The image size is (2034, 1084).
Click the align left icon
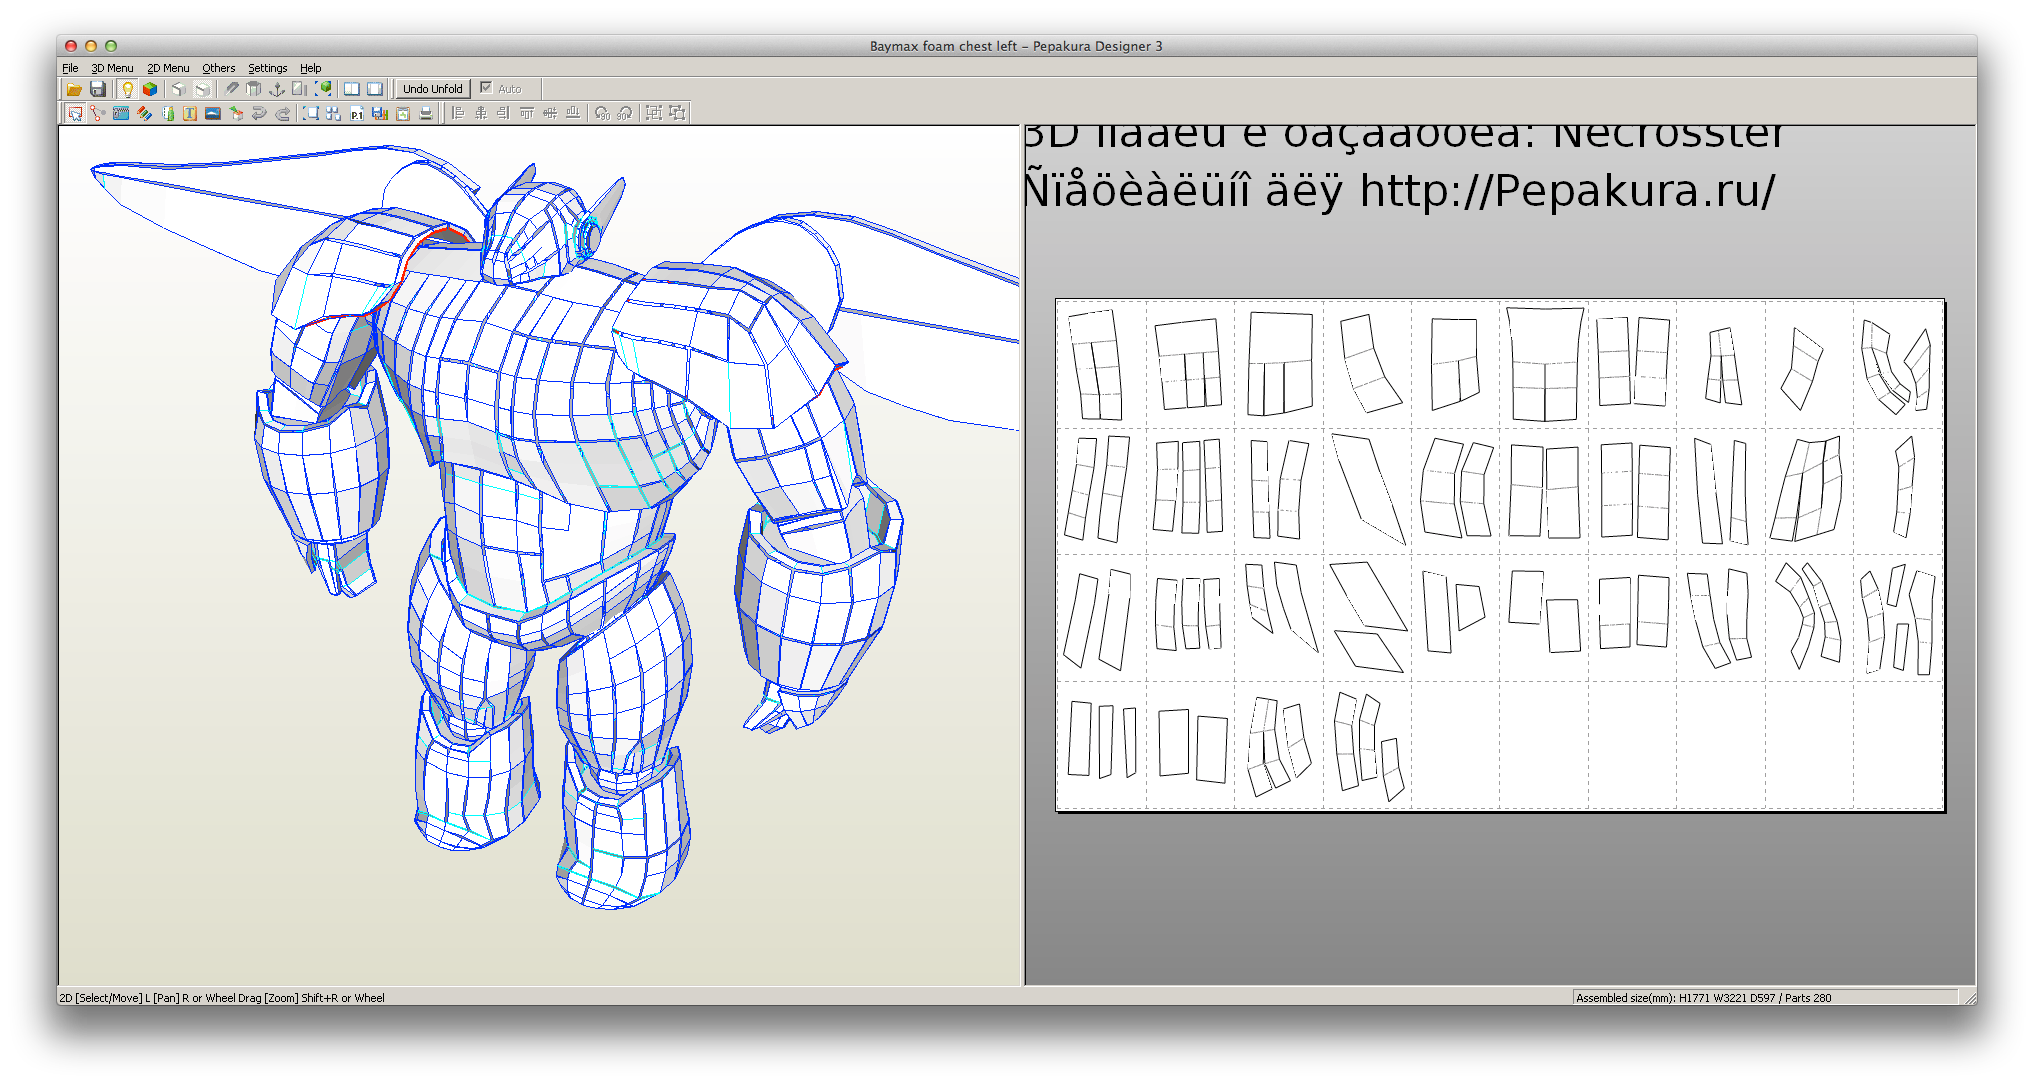pos(458,113)
